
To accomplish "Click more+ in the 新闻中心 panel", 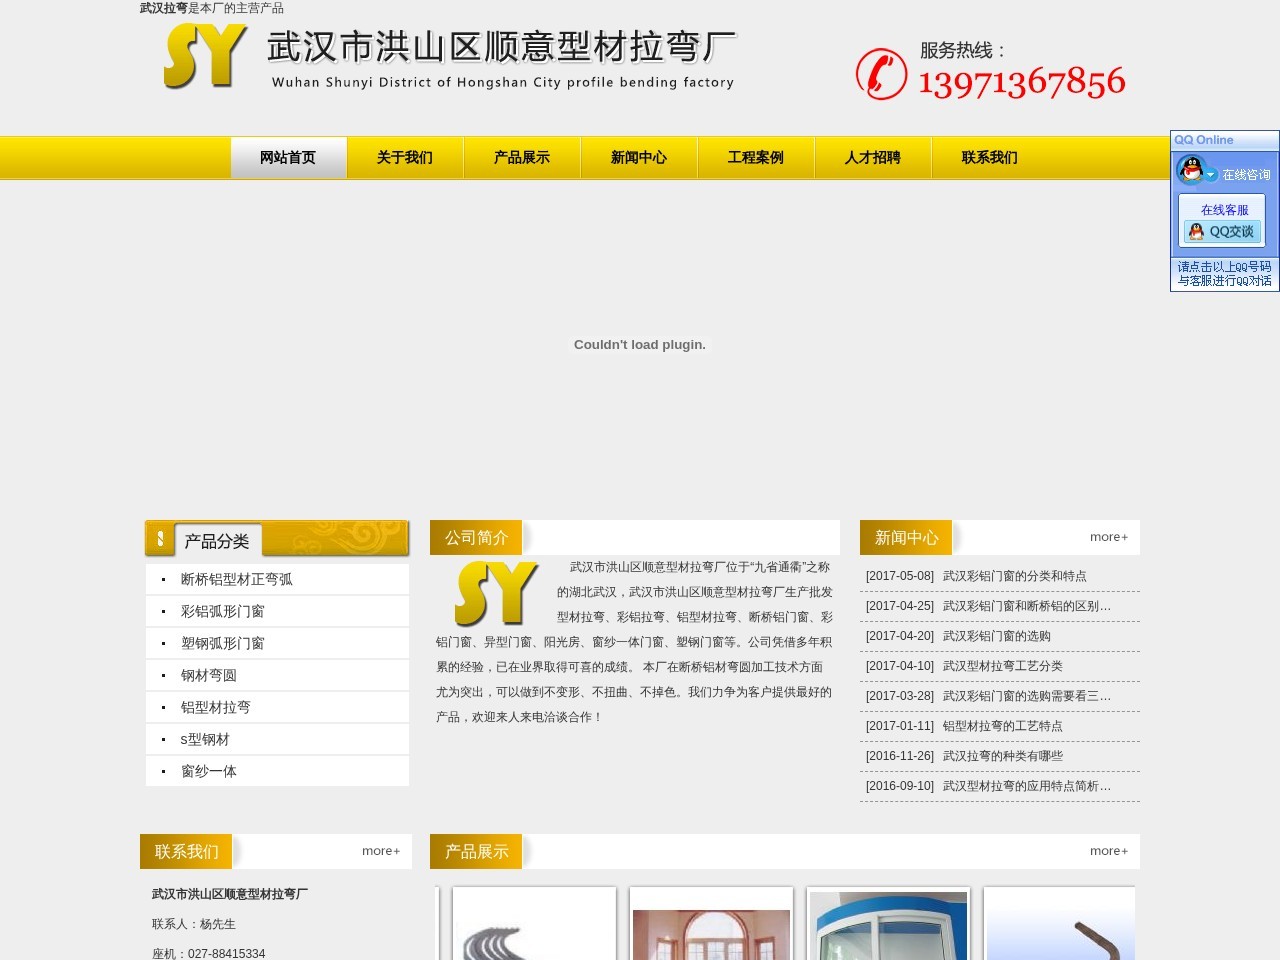I will 1109,537.
